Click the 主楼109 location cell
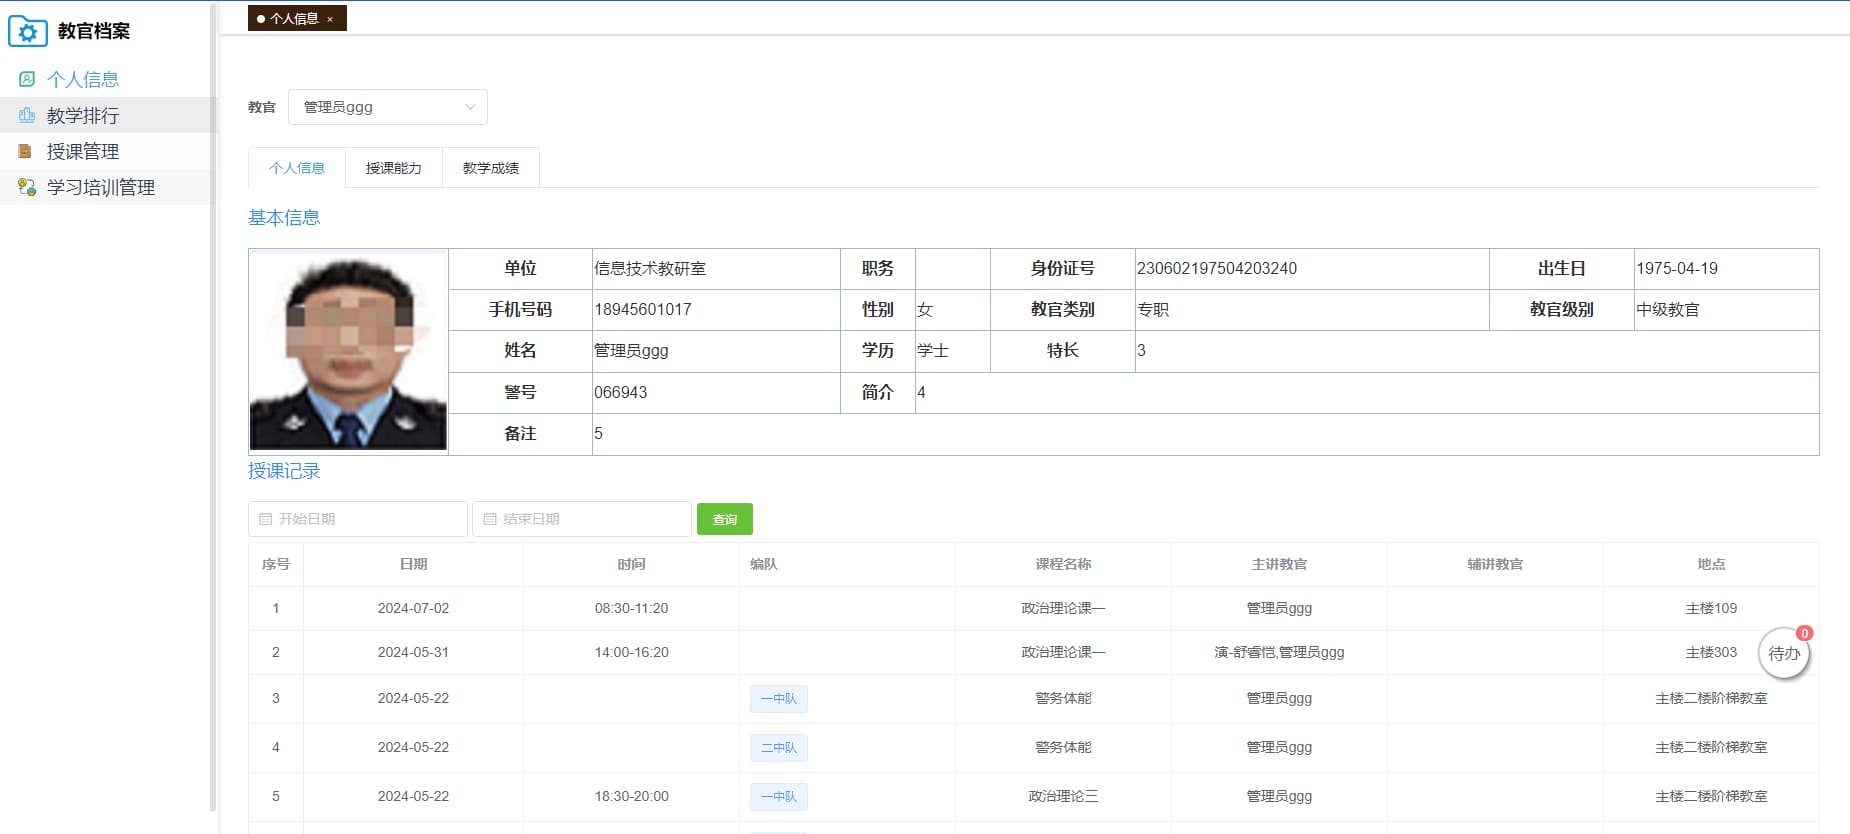 pos(1711,608)
